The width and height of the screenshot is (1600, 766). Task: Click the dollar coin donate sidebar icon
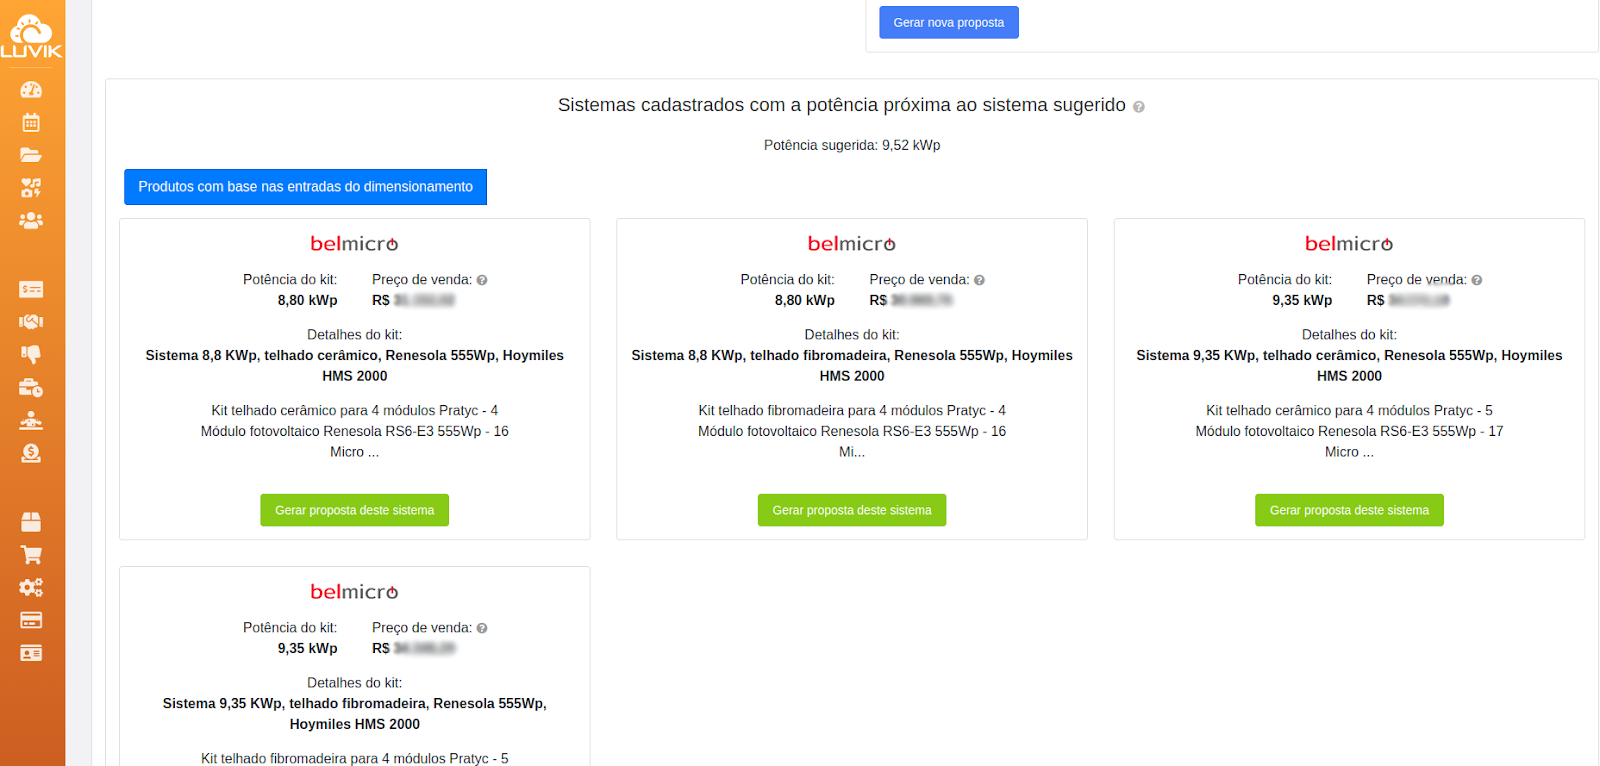[x=31, y=453]
